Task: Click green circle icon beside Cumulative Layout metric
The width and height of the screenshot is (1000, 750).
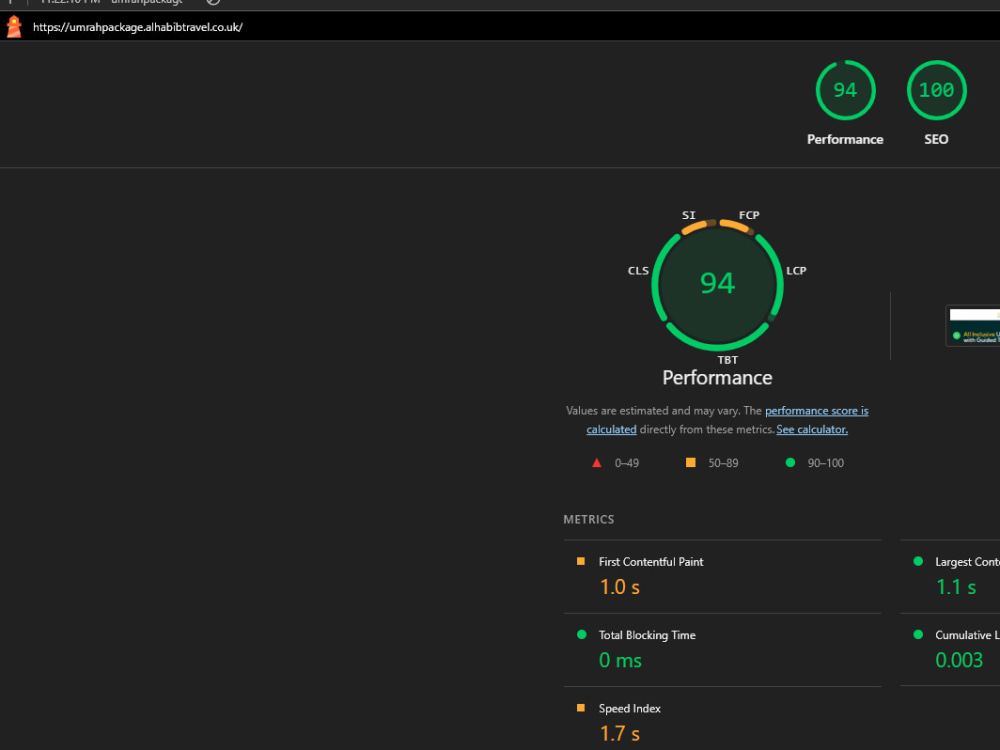Action: pyautogui.click(x=918, y=635)
